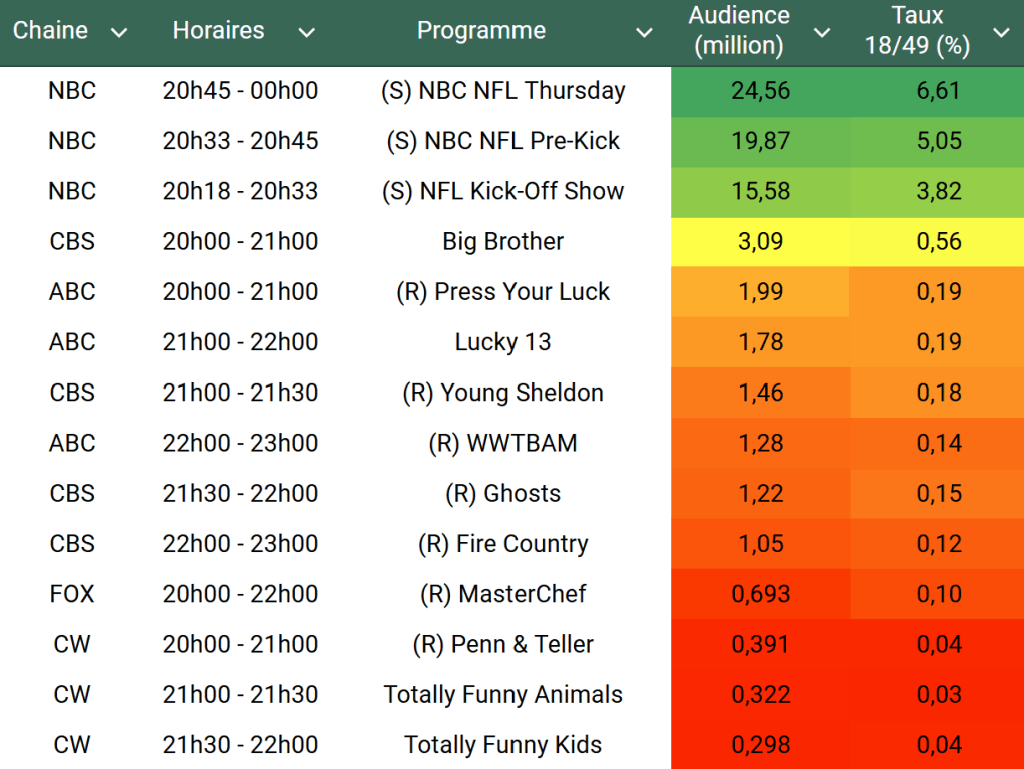Click the yellow 3,09 audience cell

(x=760, y=242)
